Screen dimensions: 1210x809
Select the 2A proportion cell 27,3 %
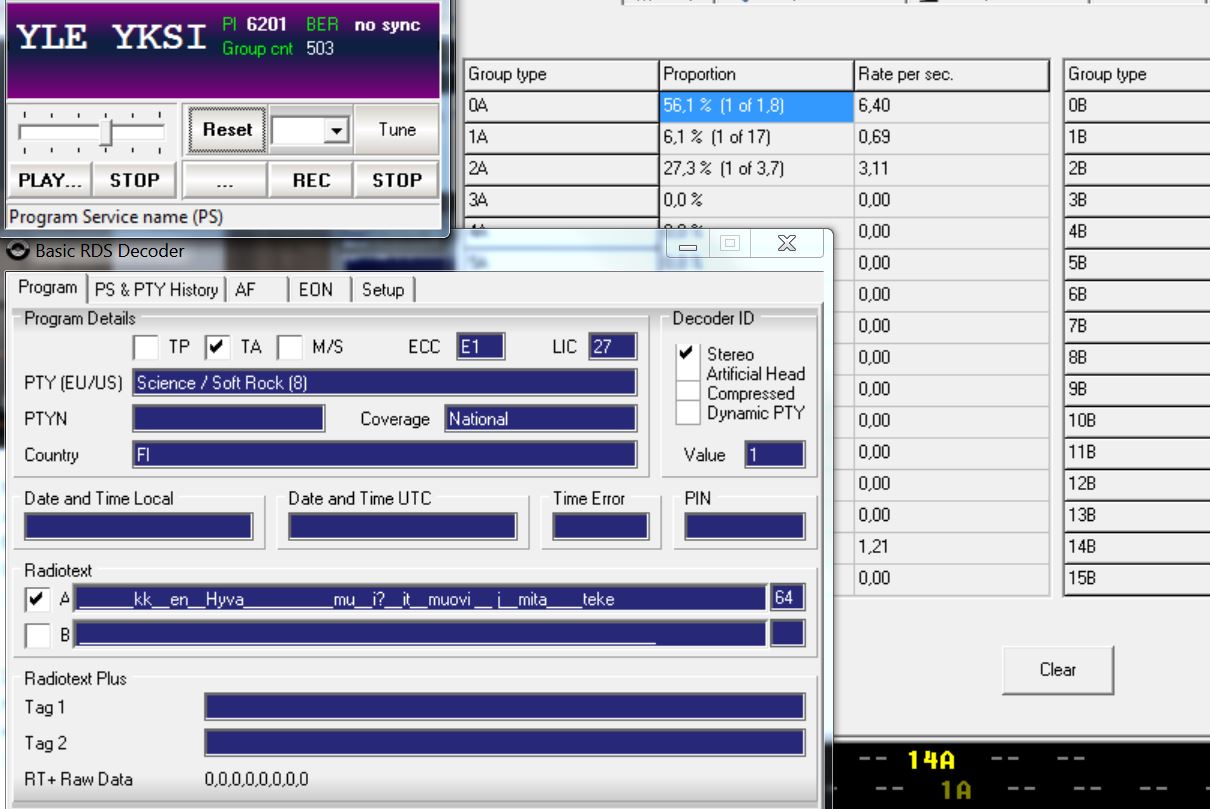(x=757, y=169)
